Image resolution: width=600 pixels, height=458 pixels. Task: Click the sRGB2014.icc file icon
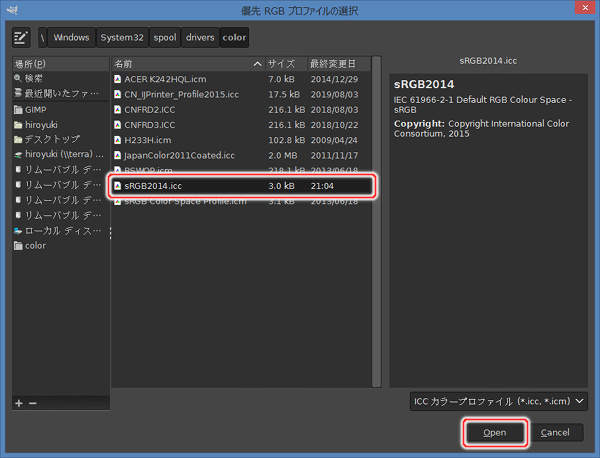tap(117, 186)
